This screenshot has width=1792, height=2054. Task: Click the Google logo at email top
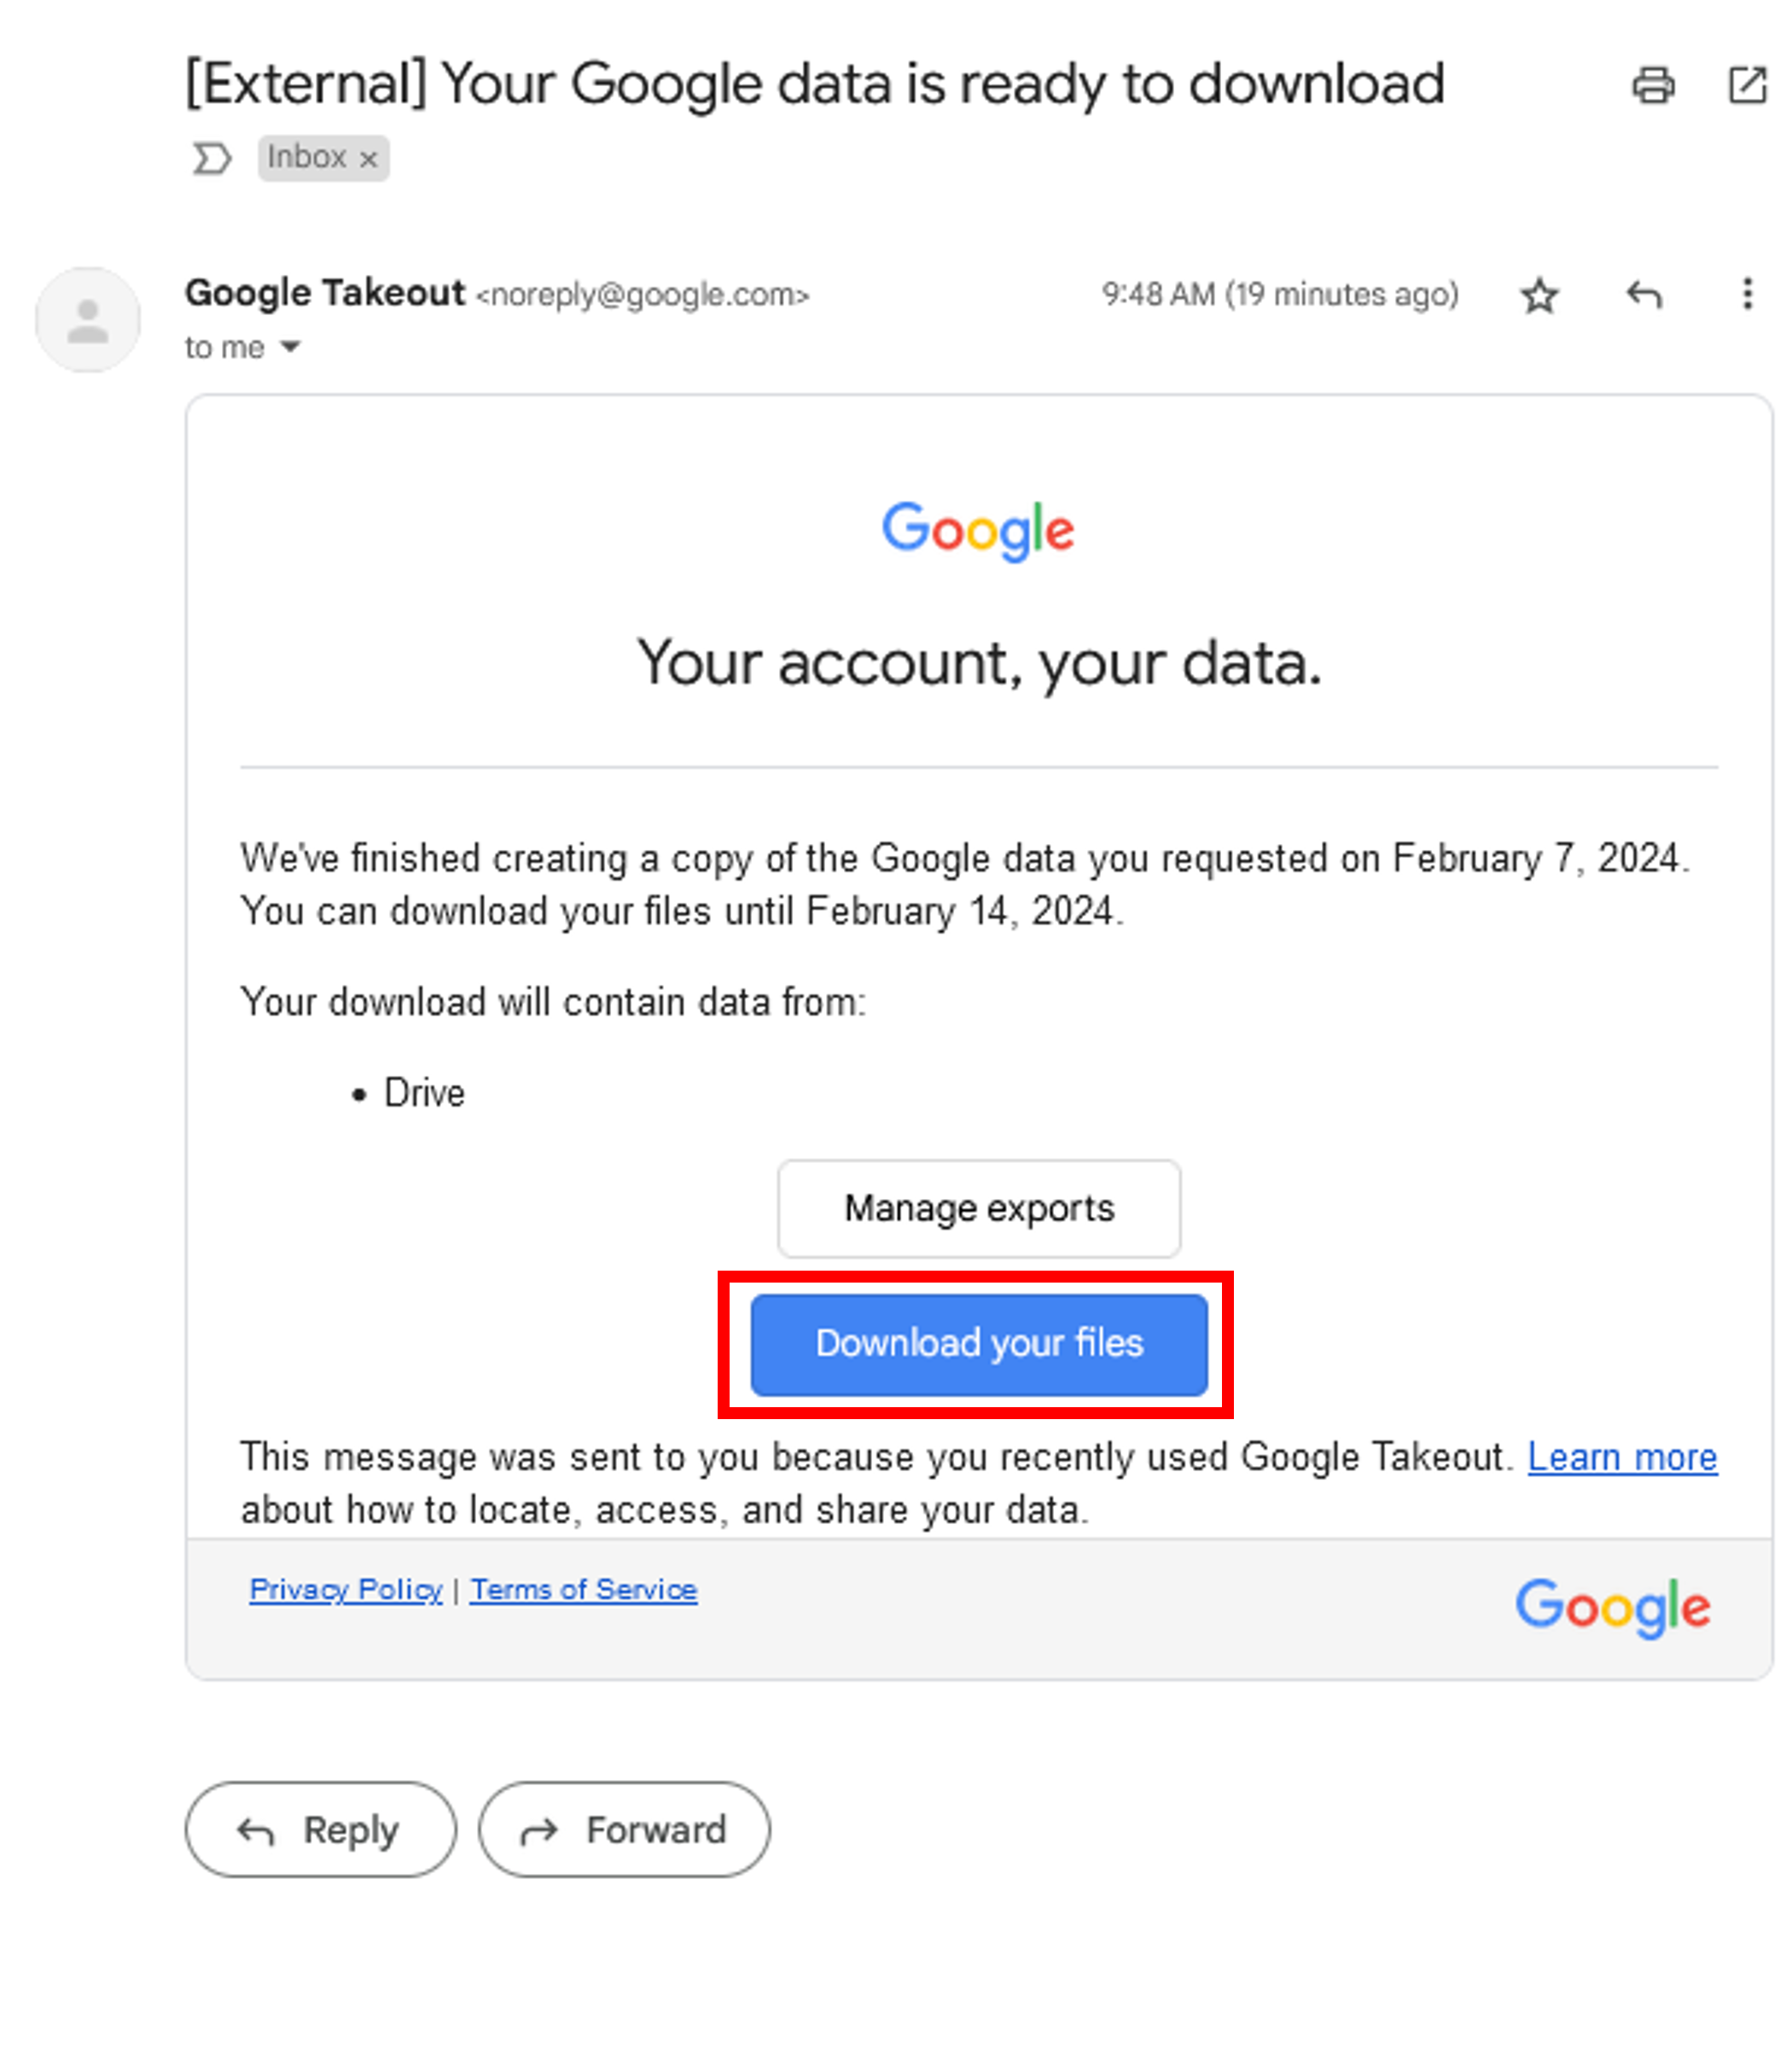click(978, 531)
